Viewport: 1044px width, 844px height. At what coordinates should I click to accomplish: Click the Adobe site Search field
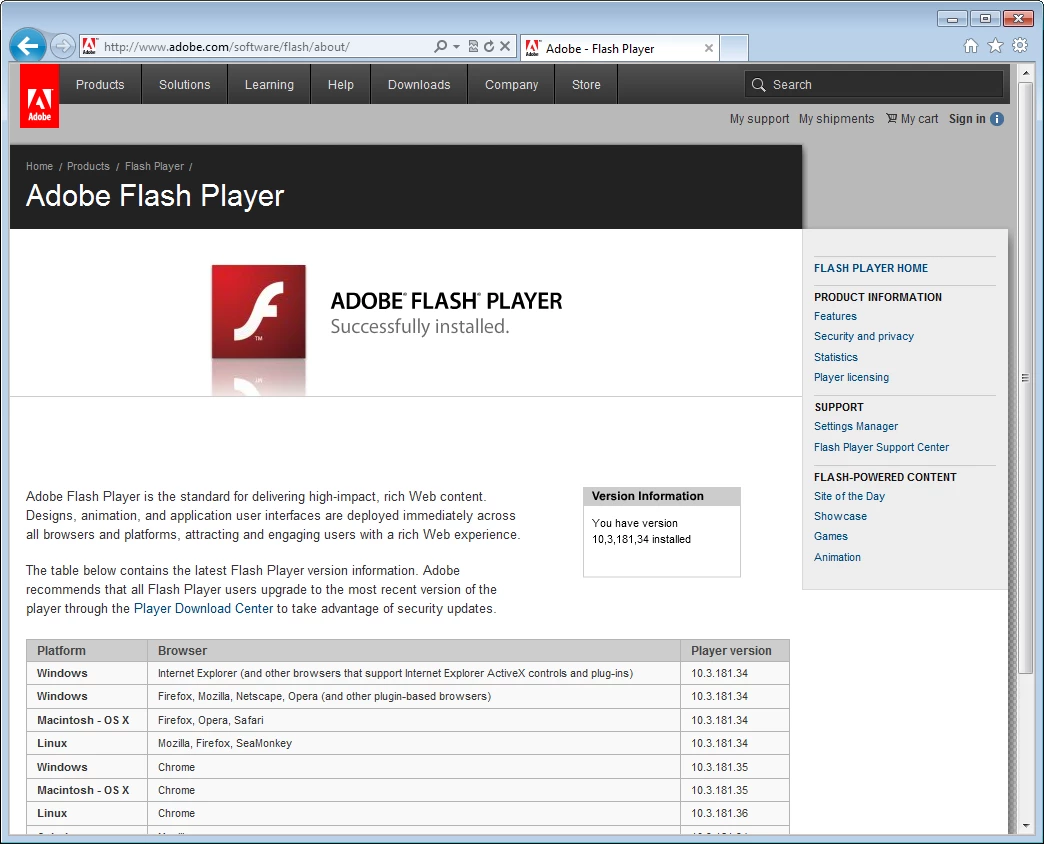coord(874,85)
